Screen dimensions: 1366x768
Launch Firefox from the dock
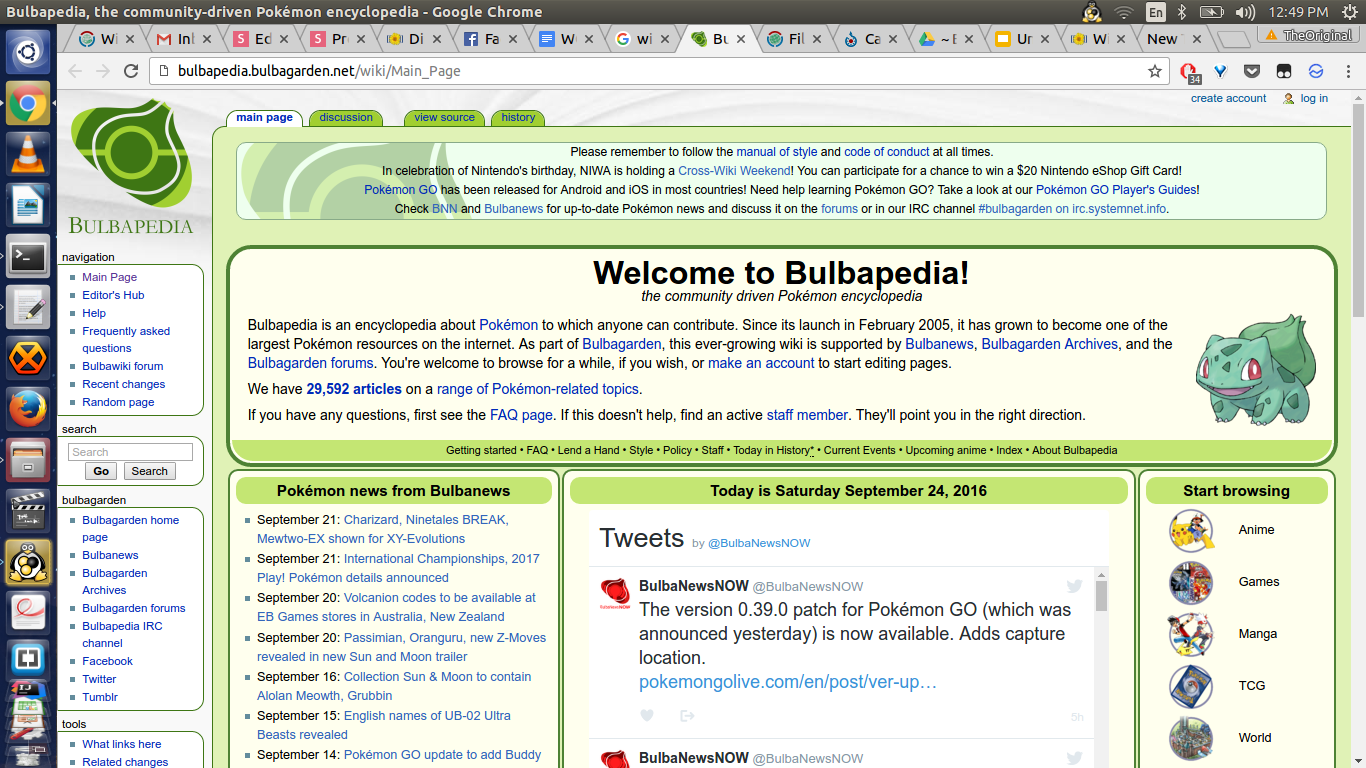(x=28, y=411)
